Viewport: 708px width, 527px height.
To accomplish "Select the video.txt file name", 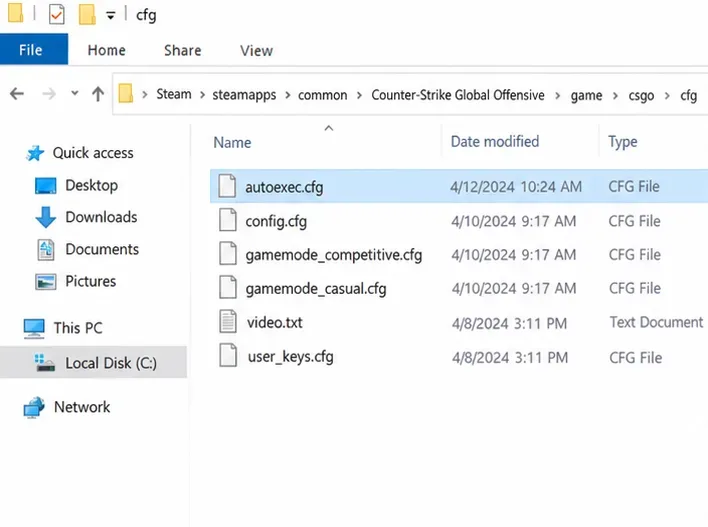I will click(x=275, y=322).
